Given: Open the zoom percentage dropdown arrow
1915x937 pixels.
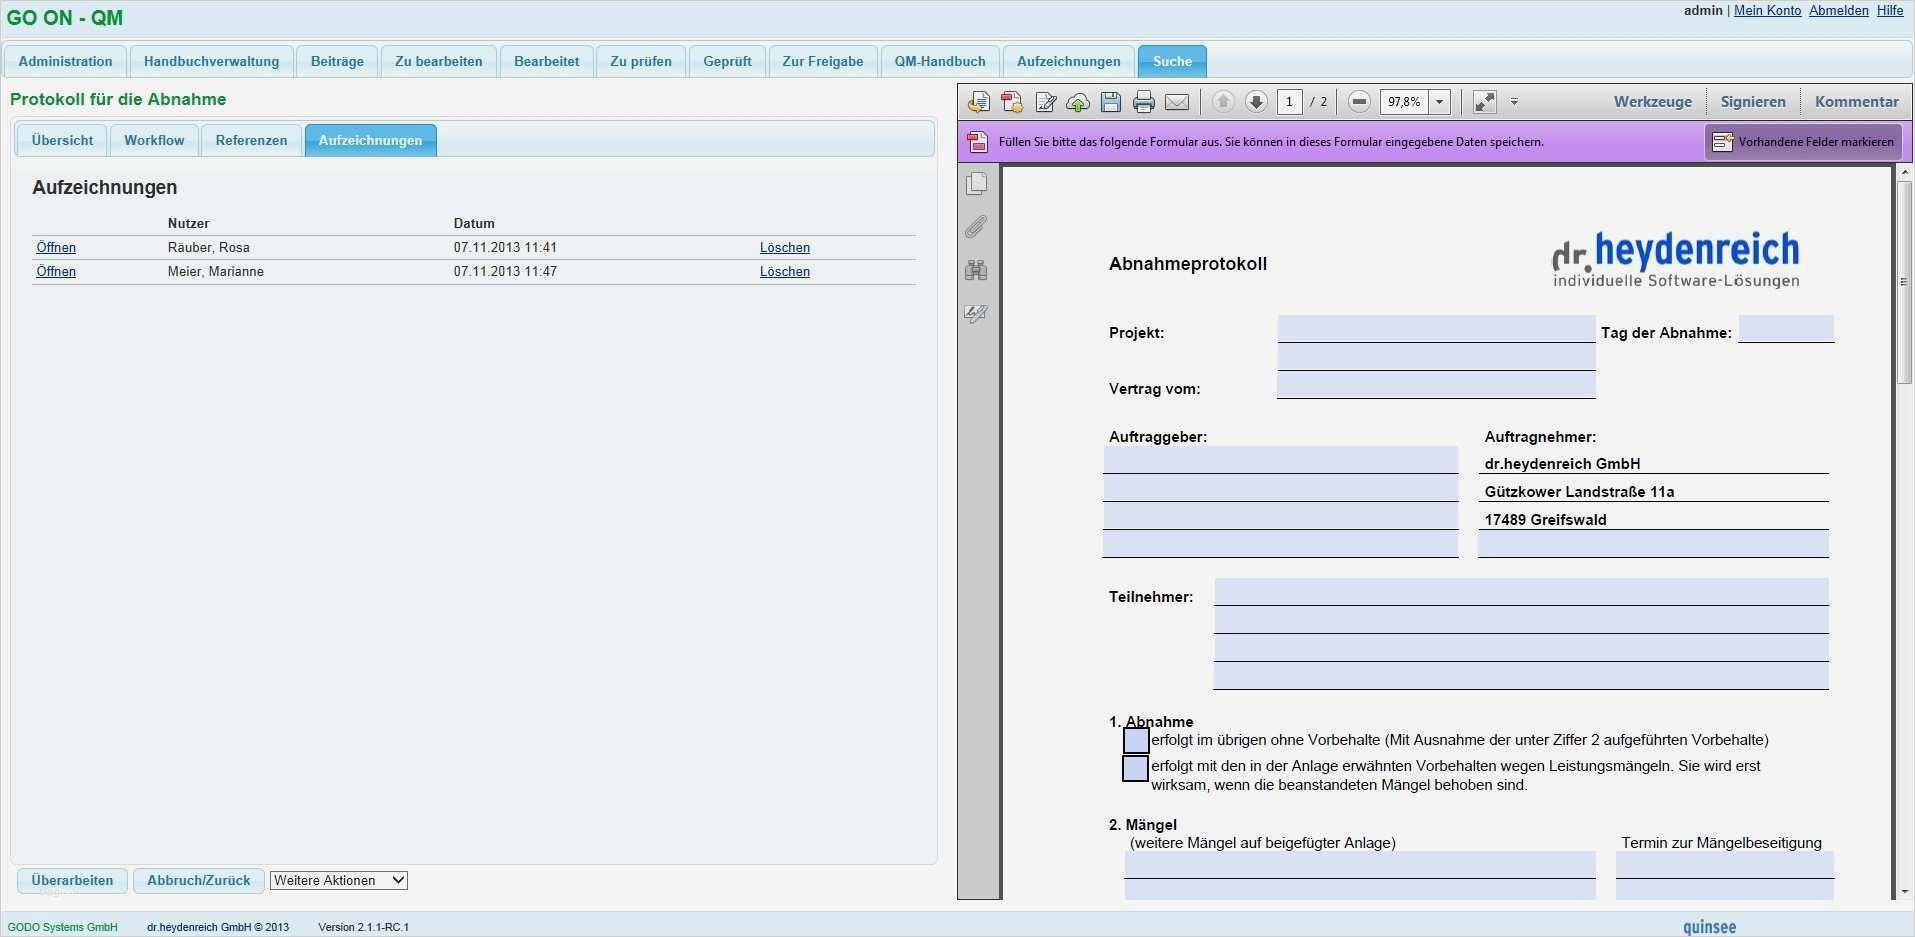Looking at the screenshot, I should [x=1440, y=102].
